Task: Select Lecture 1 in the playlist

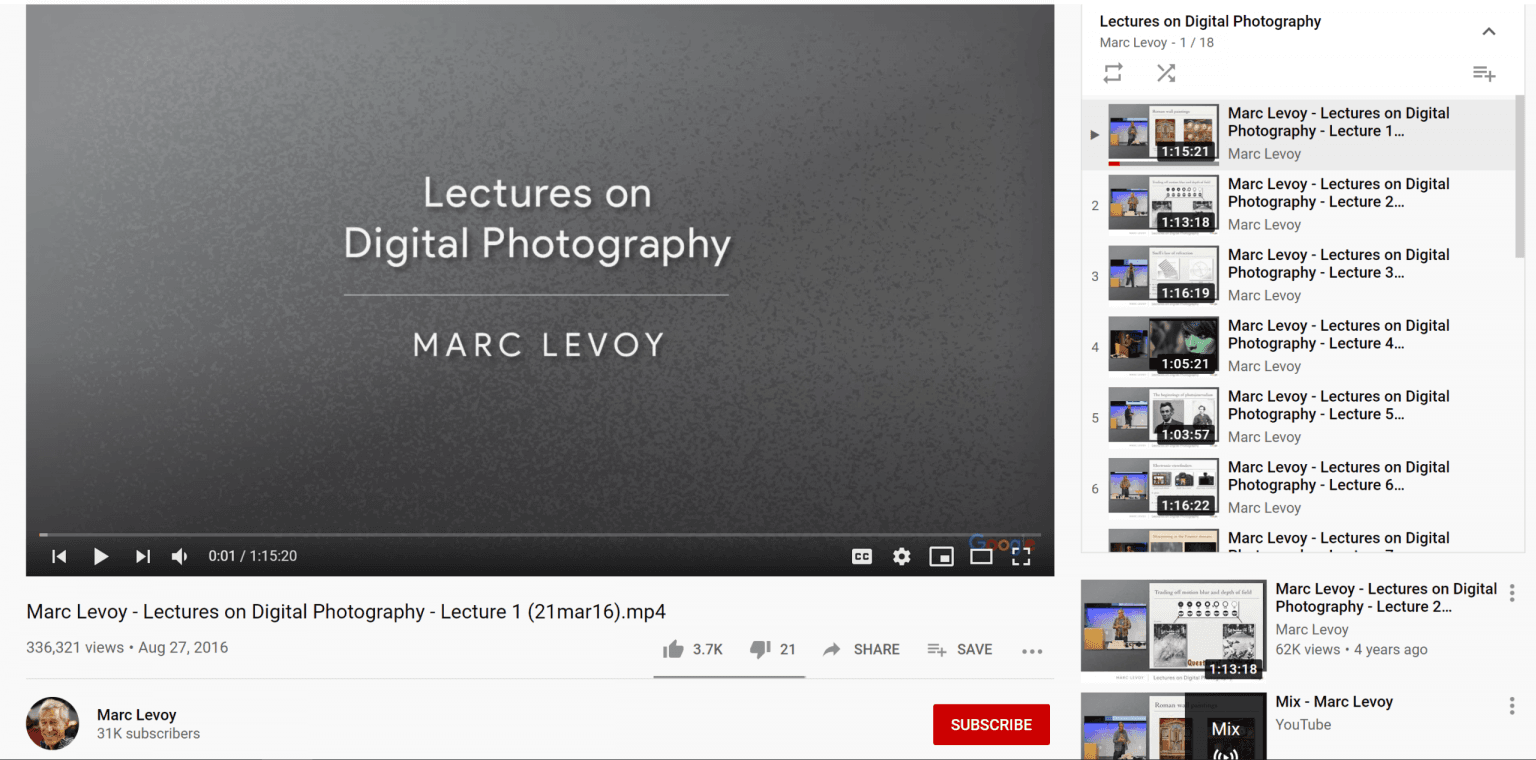Action: pyautogui.click(x=1299, y=135)
